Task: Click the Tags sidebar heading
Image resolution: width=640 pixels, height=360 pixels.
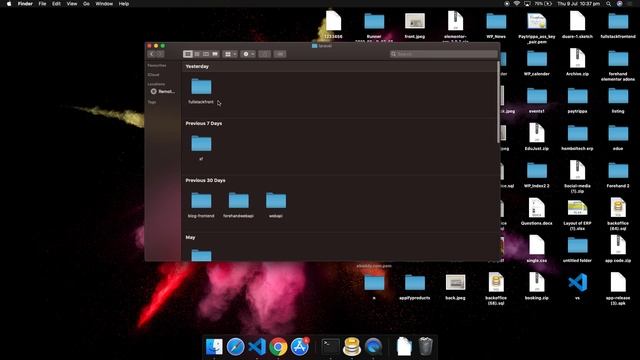Action: 152,102
